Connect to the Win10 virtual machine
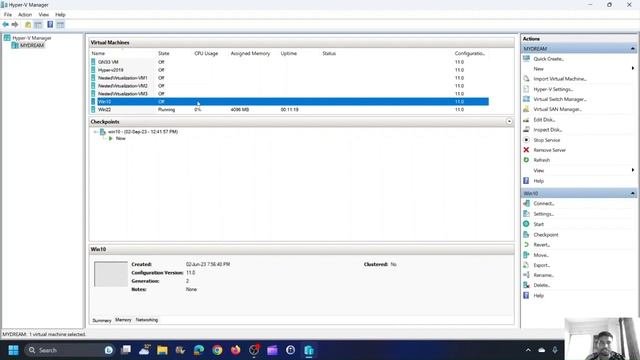 (543, 203)
